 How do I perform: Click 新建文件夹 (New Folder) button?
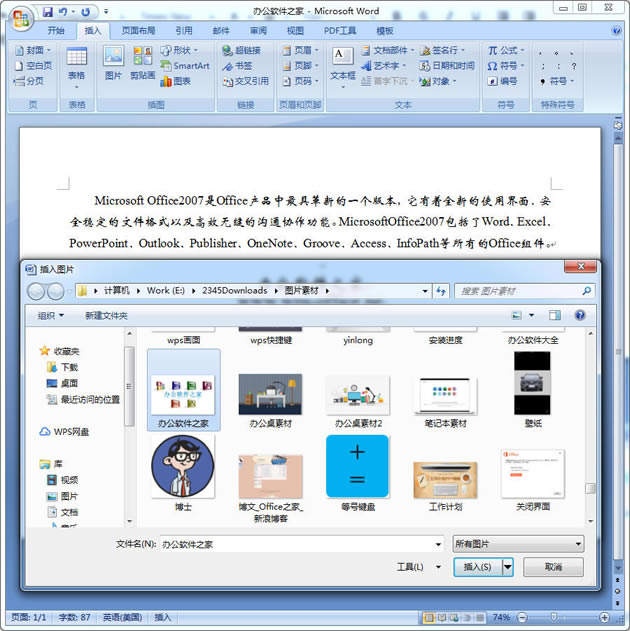point(106,315)
